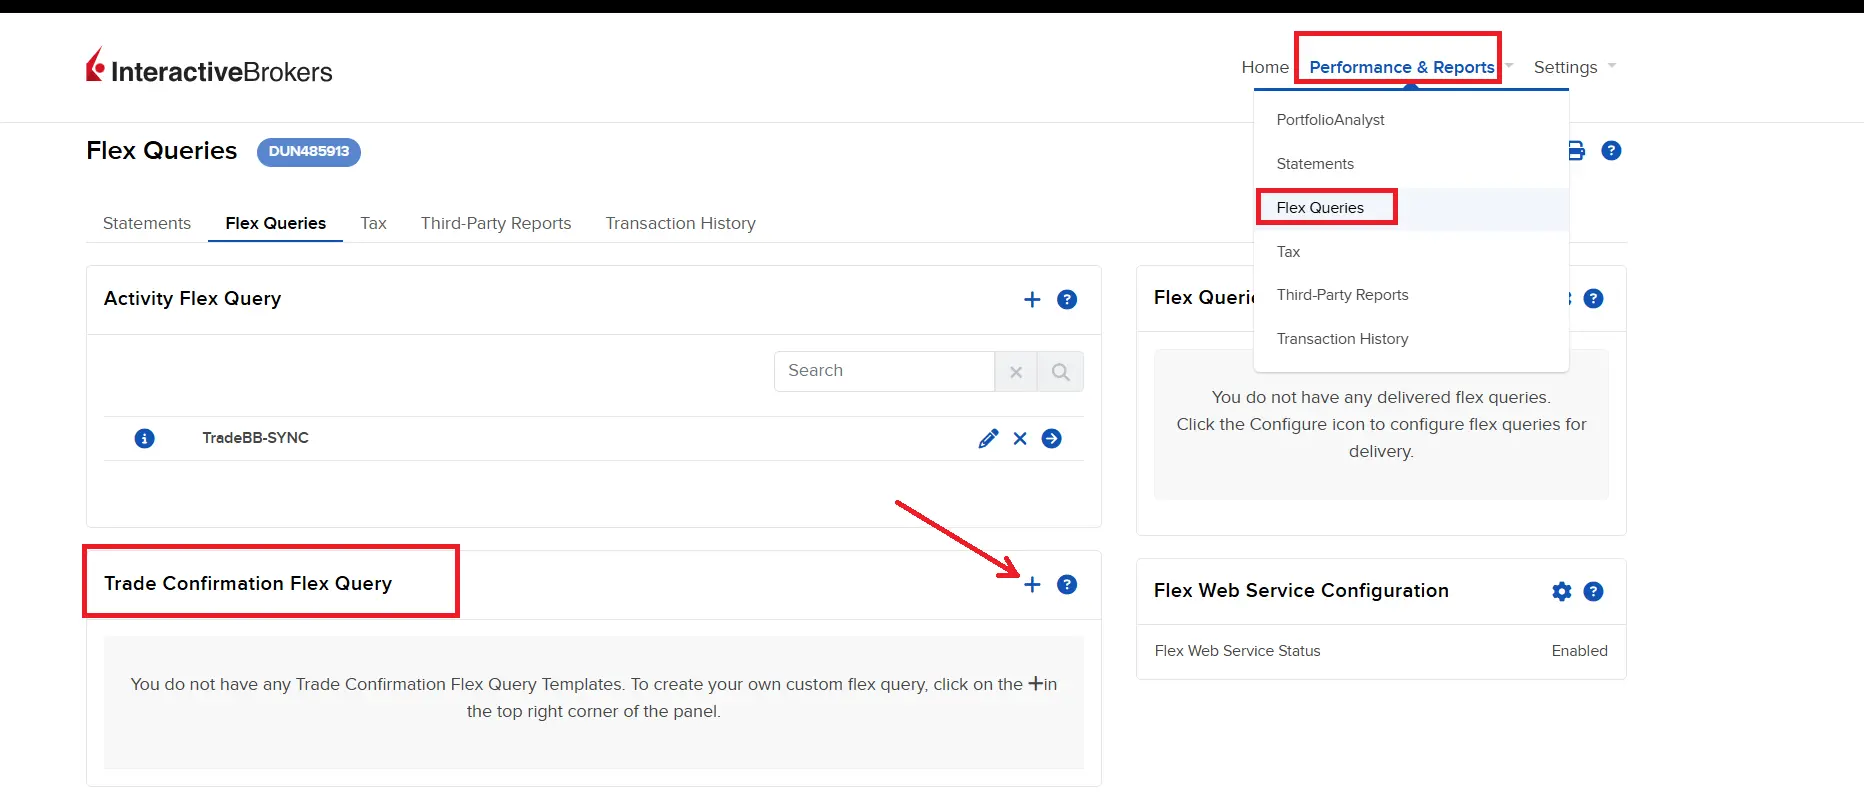Image resolution: width=1864 pixels, height=795 pixels.
Task: Create a new Trade Confirmation Flex Query
Action: (x=1032, y=585)
